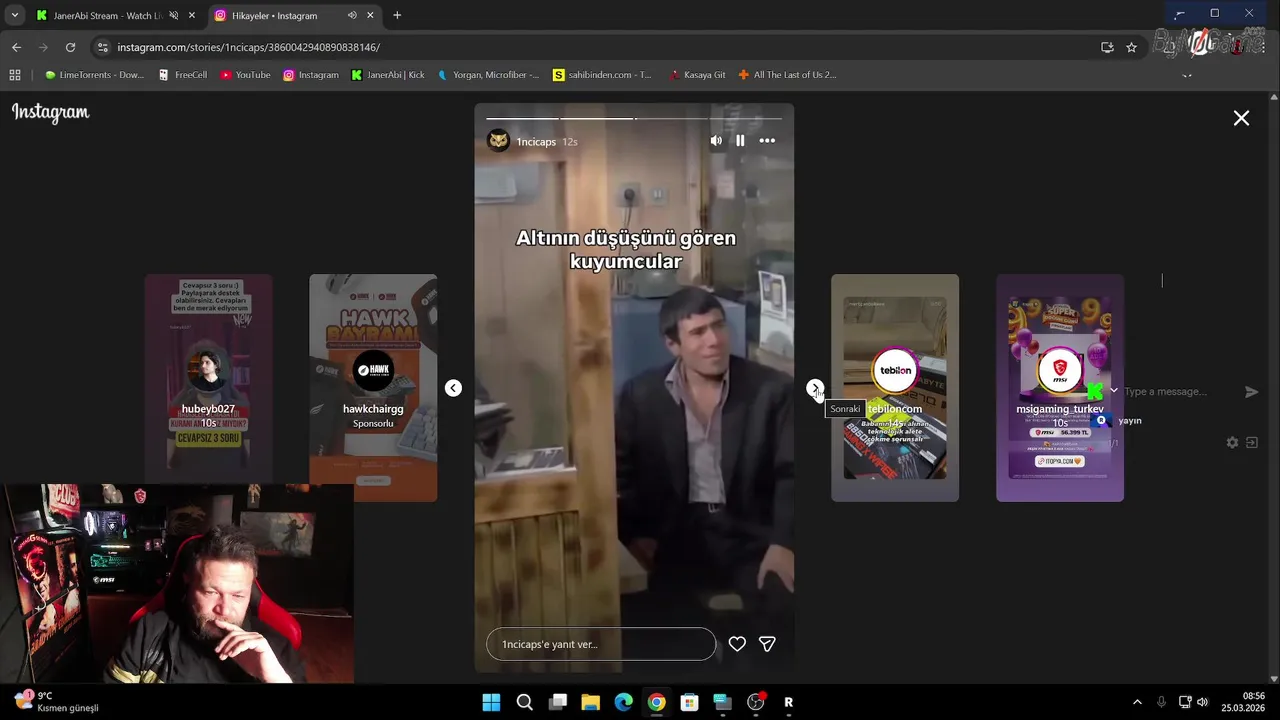Close the Instagram story viewer
Viewport: 1280px width, 720px height.
(1241, 118)
